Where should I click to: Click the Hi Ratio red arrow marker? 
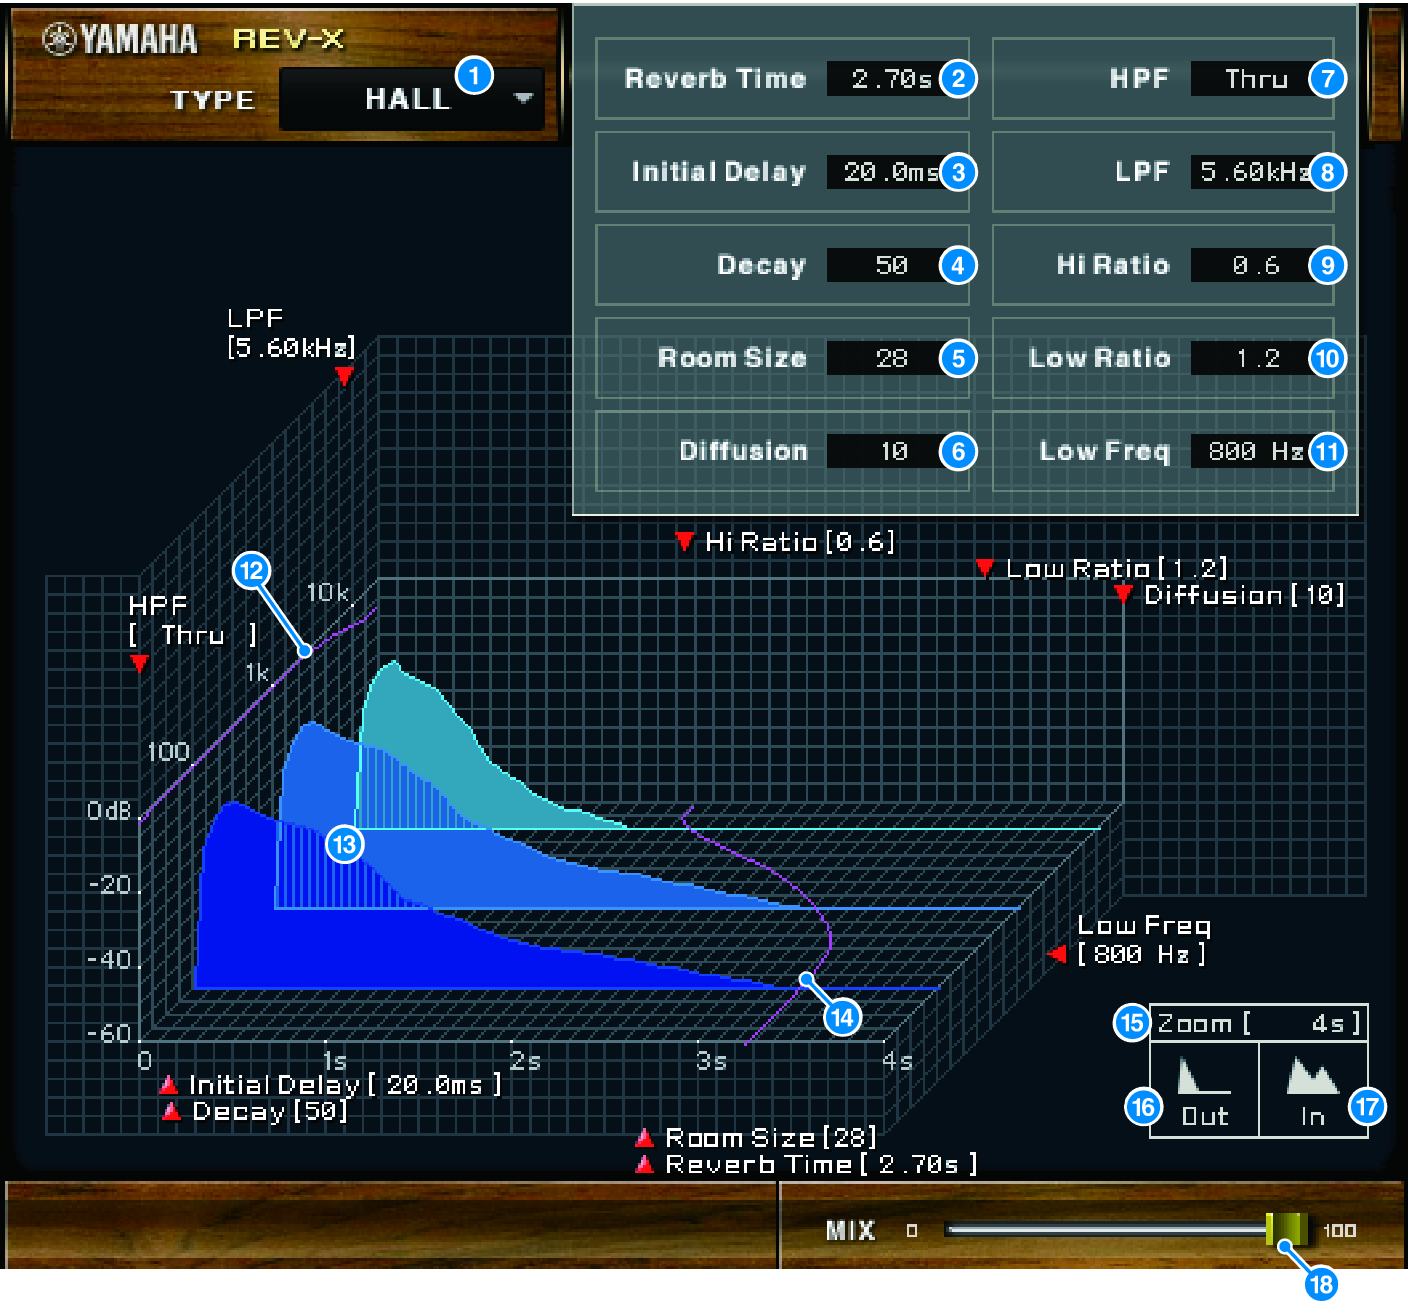(685, 542)
